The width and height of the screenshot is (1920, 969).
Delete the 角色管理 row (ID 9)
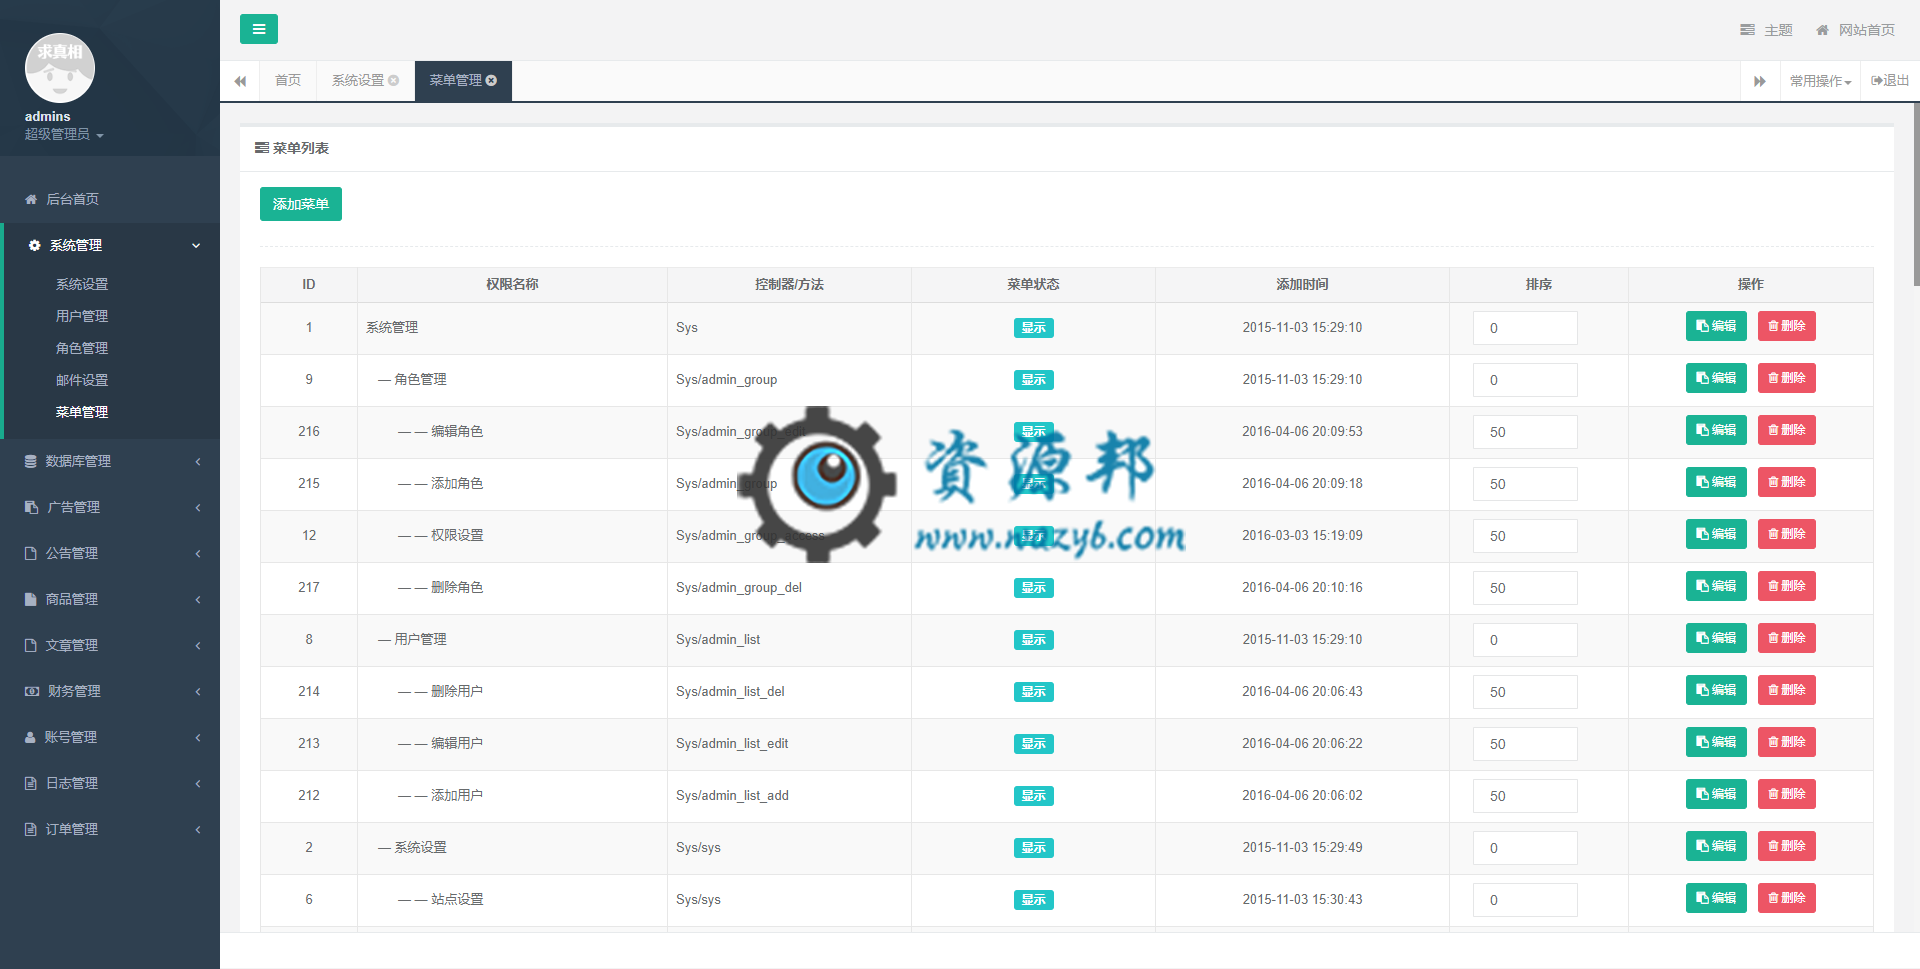point(1786,378)
